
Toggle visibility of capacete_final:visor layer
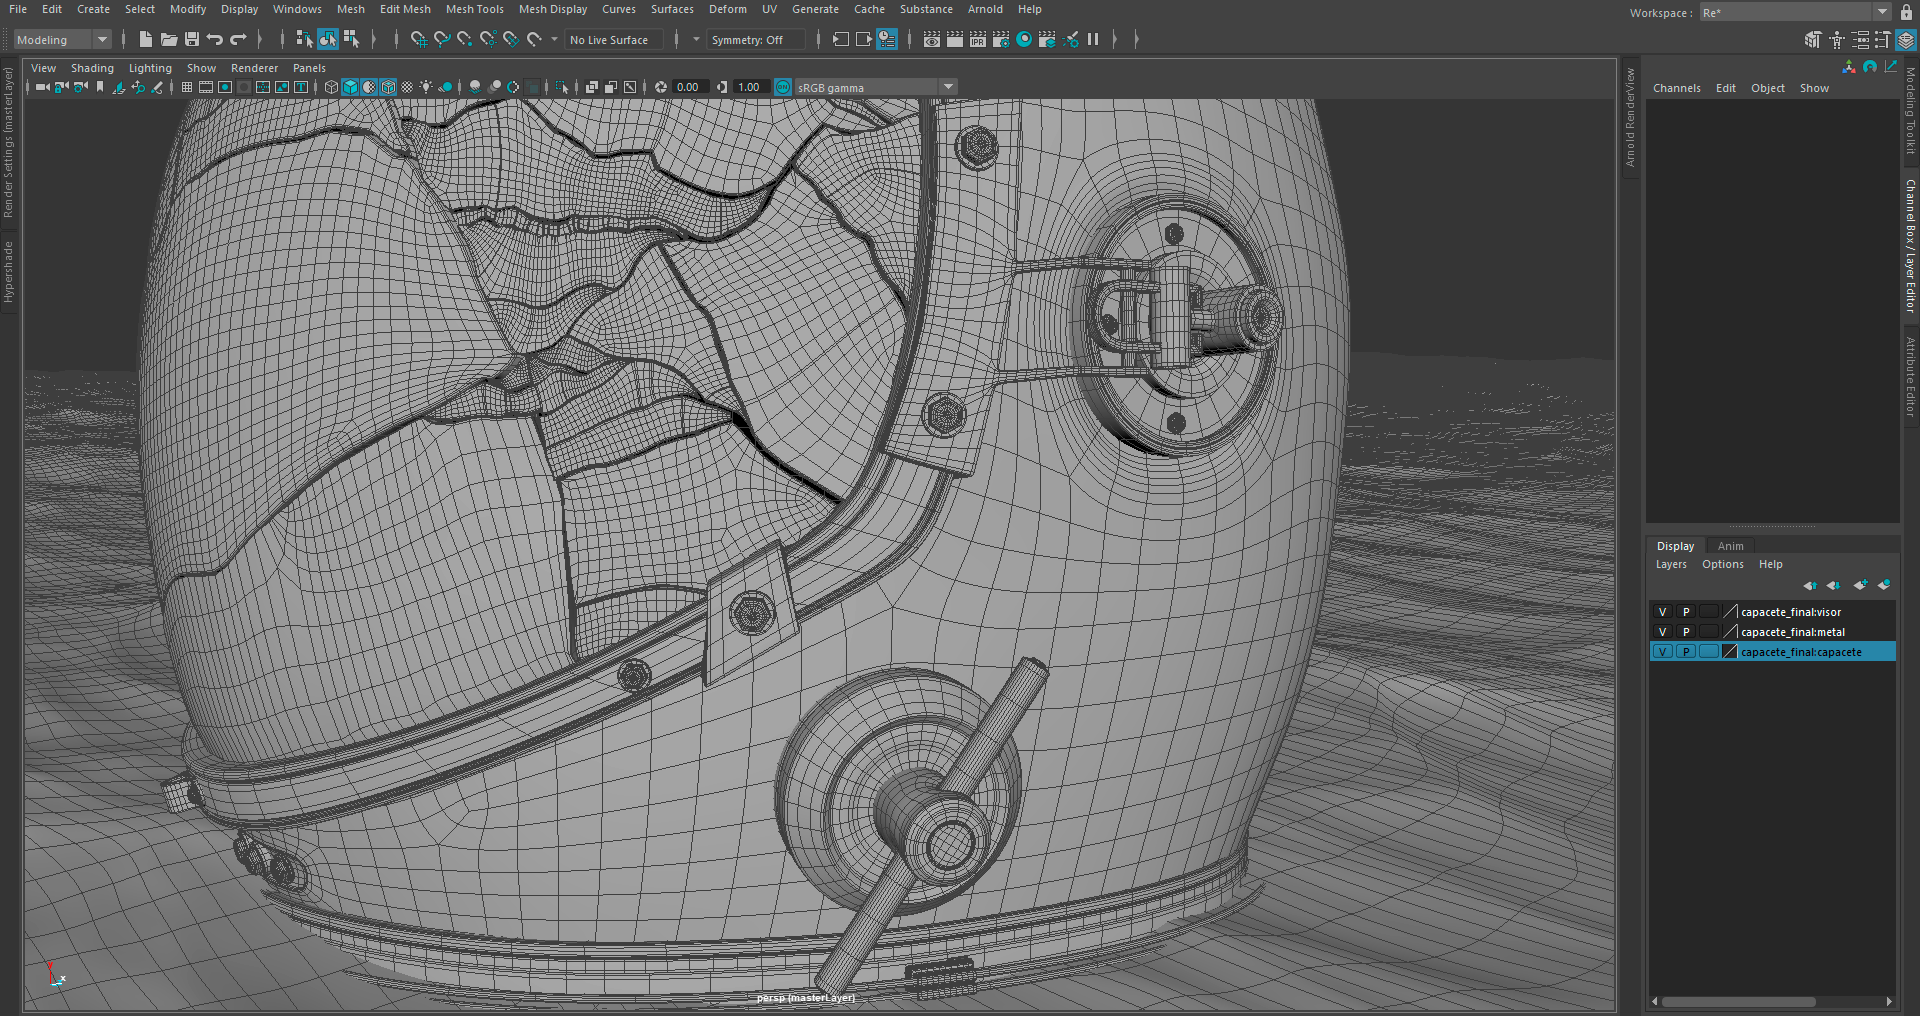click(1662, 612)
